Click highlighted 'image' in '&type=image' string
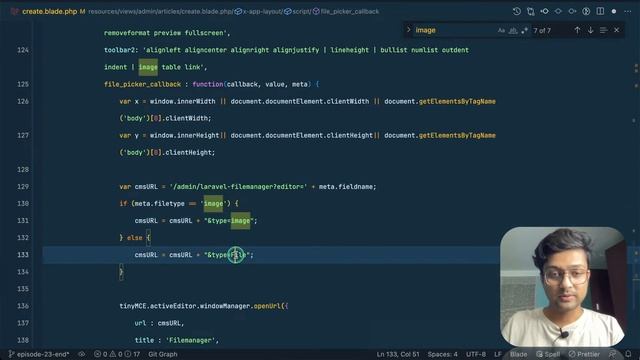The image size is (640, 360). 240,220
